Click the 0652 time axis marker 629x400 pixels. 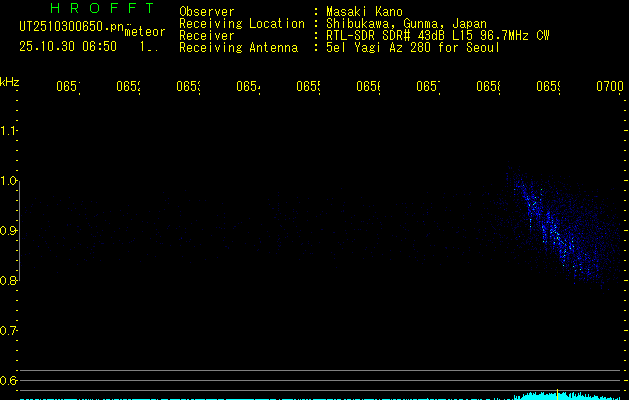[x=128, y=86]
